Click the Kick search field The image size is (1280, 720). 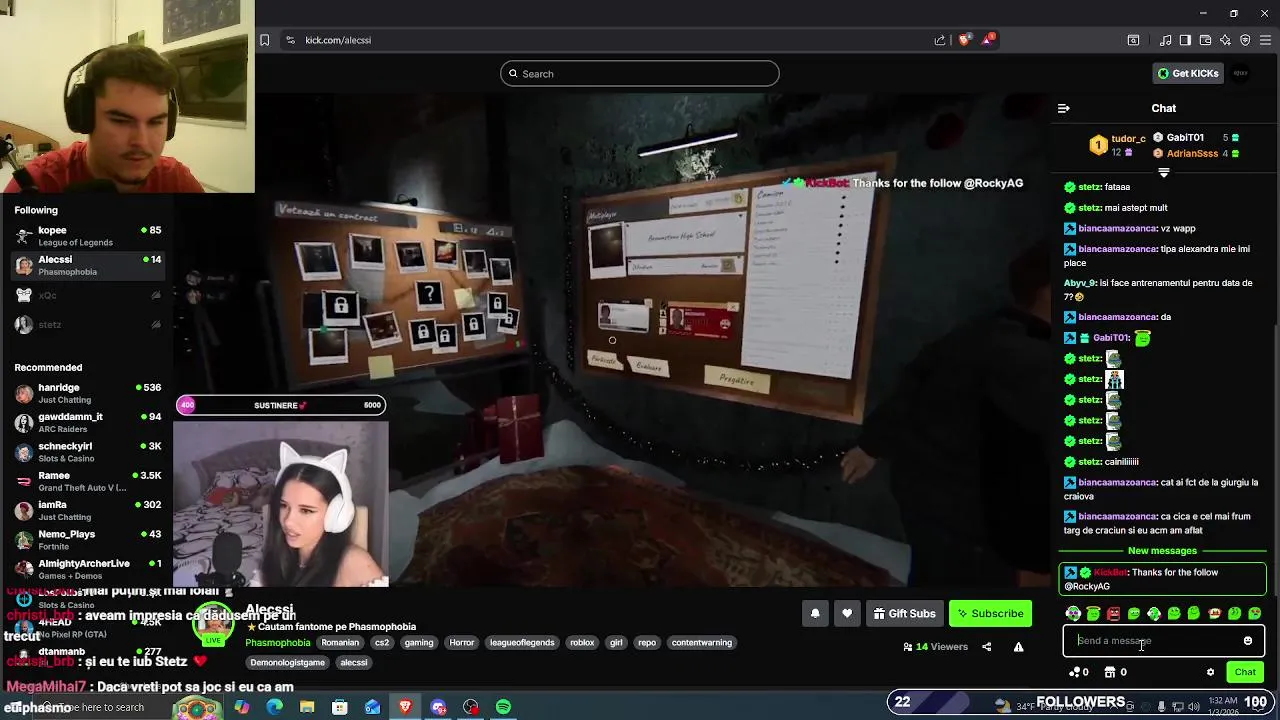tap(640, 73)
